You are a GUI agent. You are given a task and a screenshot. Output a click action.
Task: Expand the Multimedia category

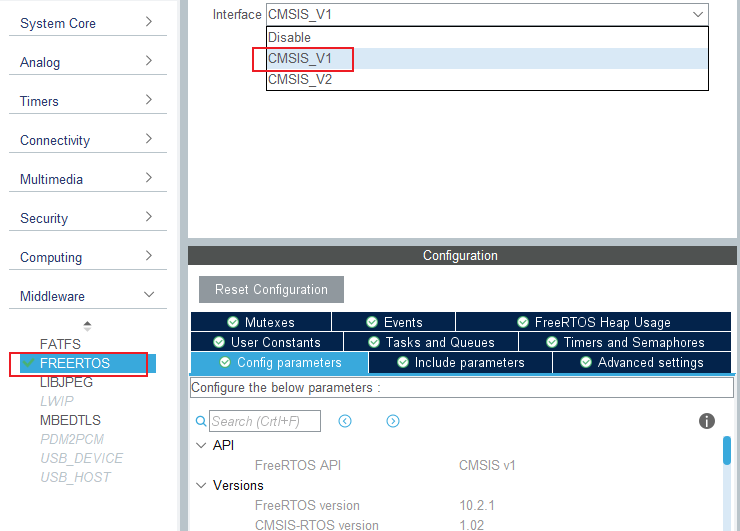[x=88, y=179]
